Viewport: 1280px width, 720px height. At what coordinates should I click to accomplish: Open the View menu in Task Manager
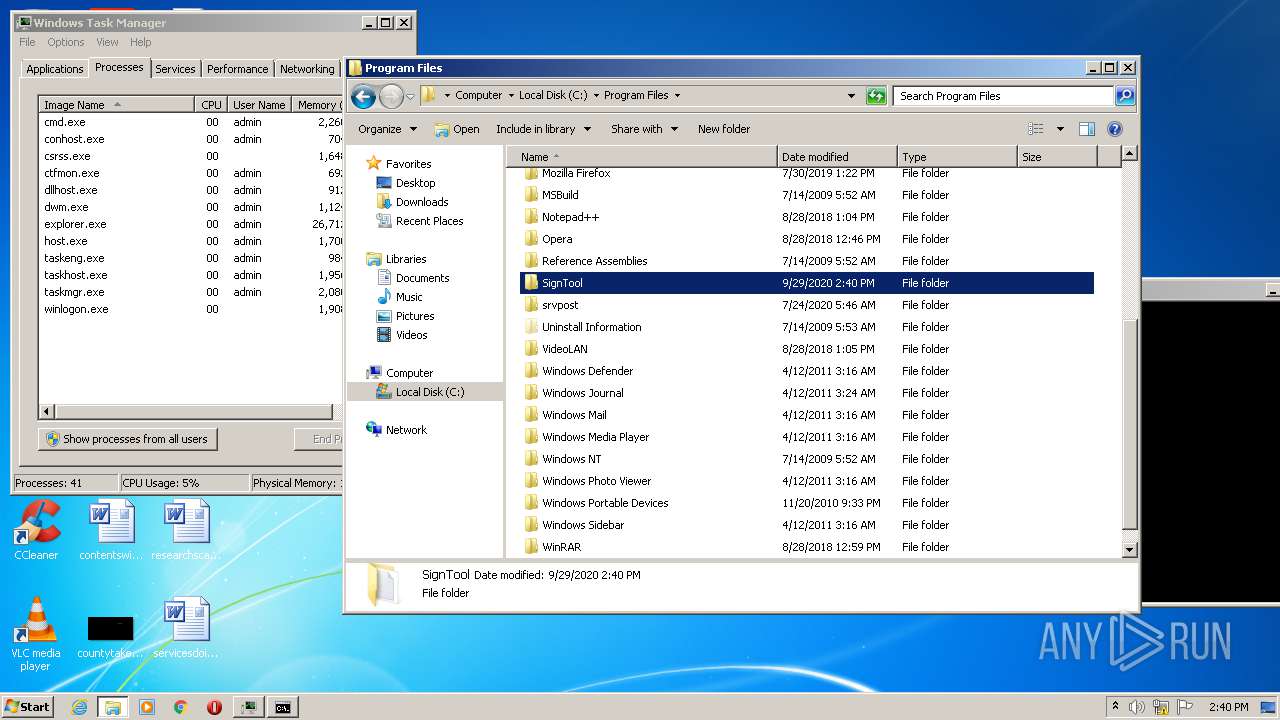tap(107, 42)
